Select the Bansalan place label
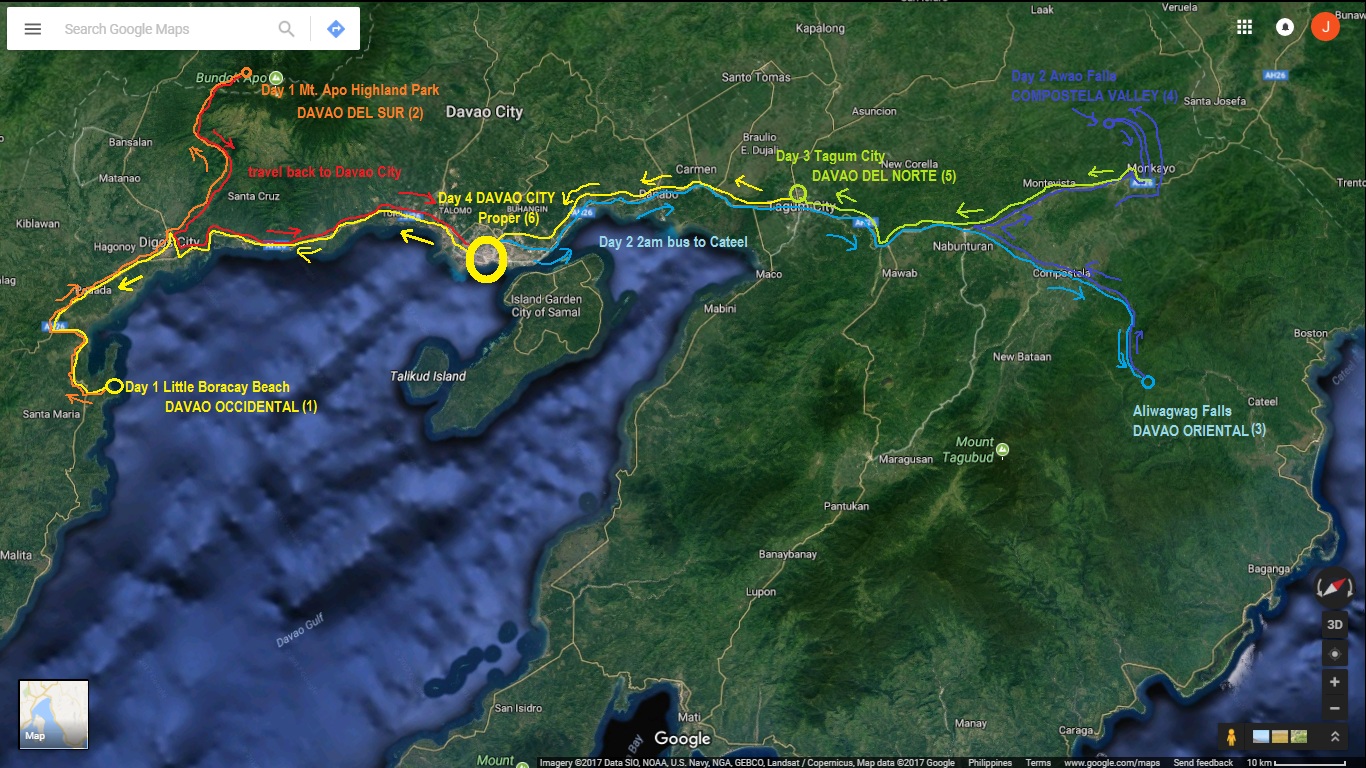 click(130, 142)
